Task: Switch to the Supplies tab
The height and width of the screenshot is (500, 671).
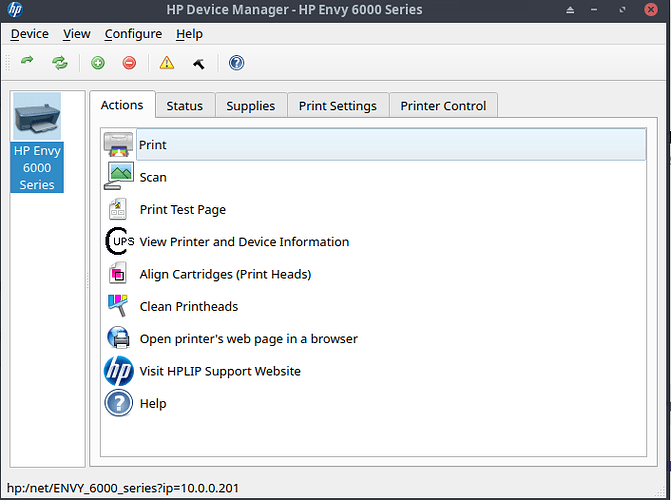Action: 251,105
